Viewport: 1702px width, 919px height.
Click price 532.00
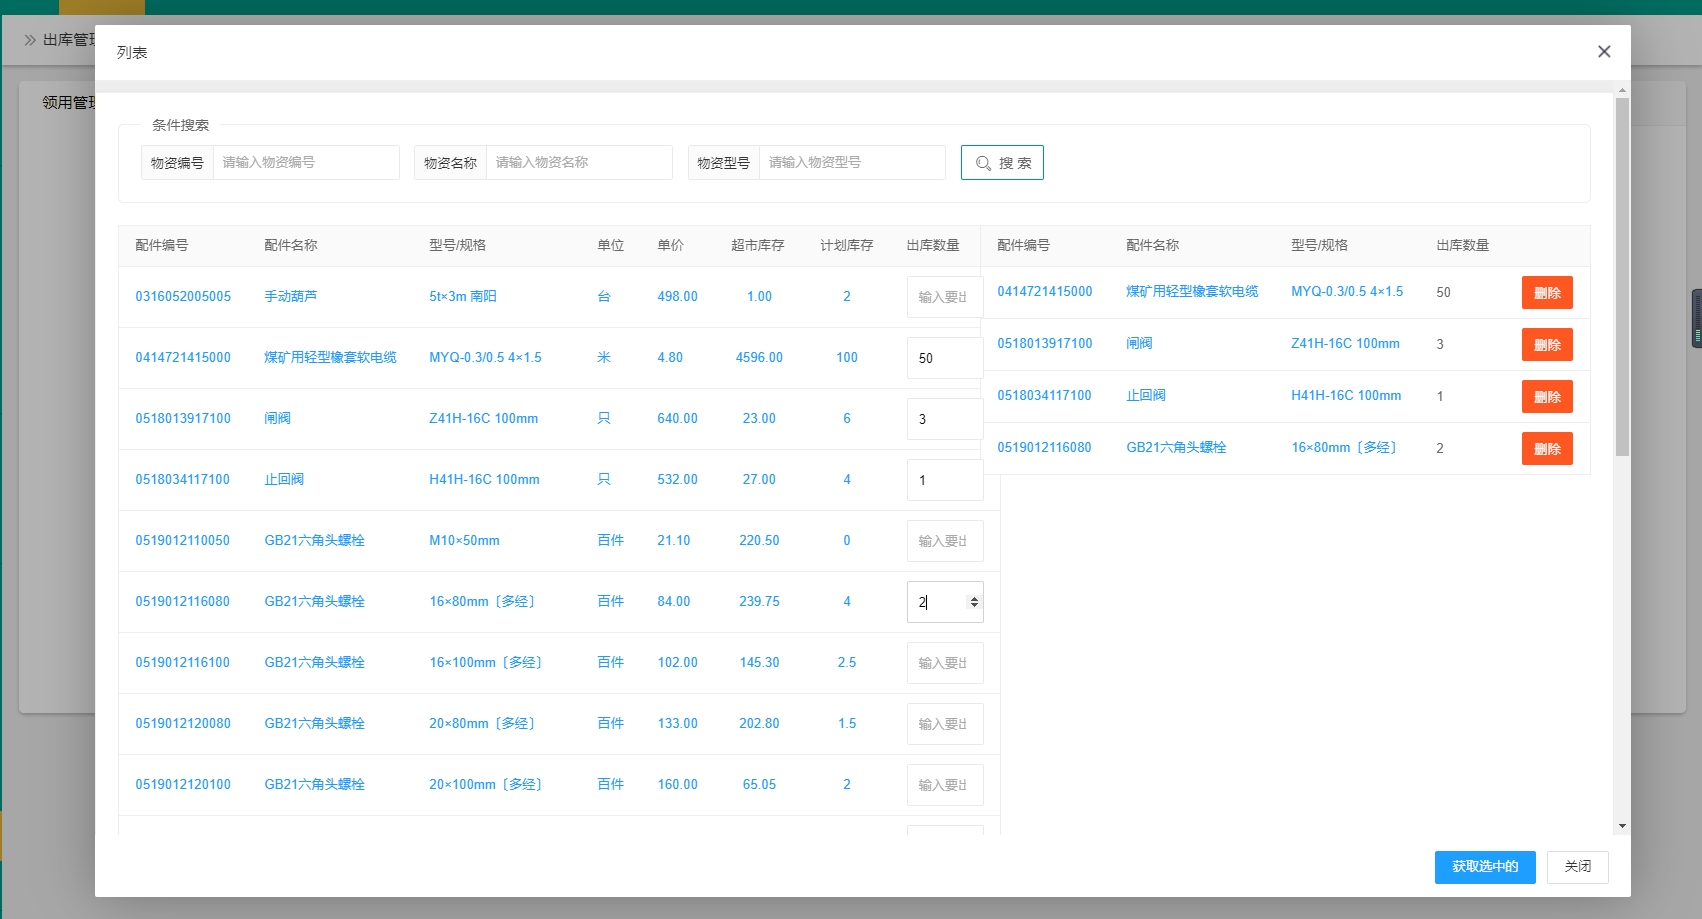tap(678, 480)
